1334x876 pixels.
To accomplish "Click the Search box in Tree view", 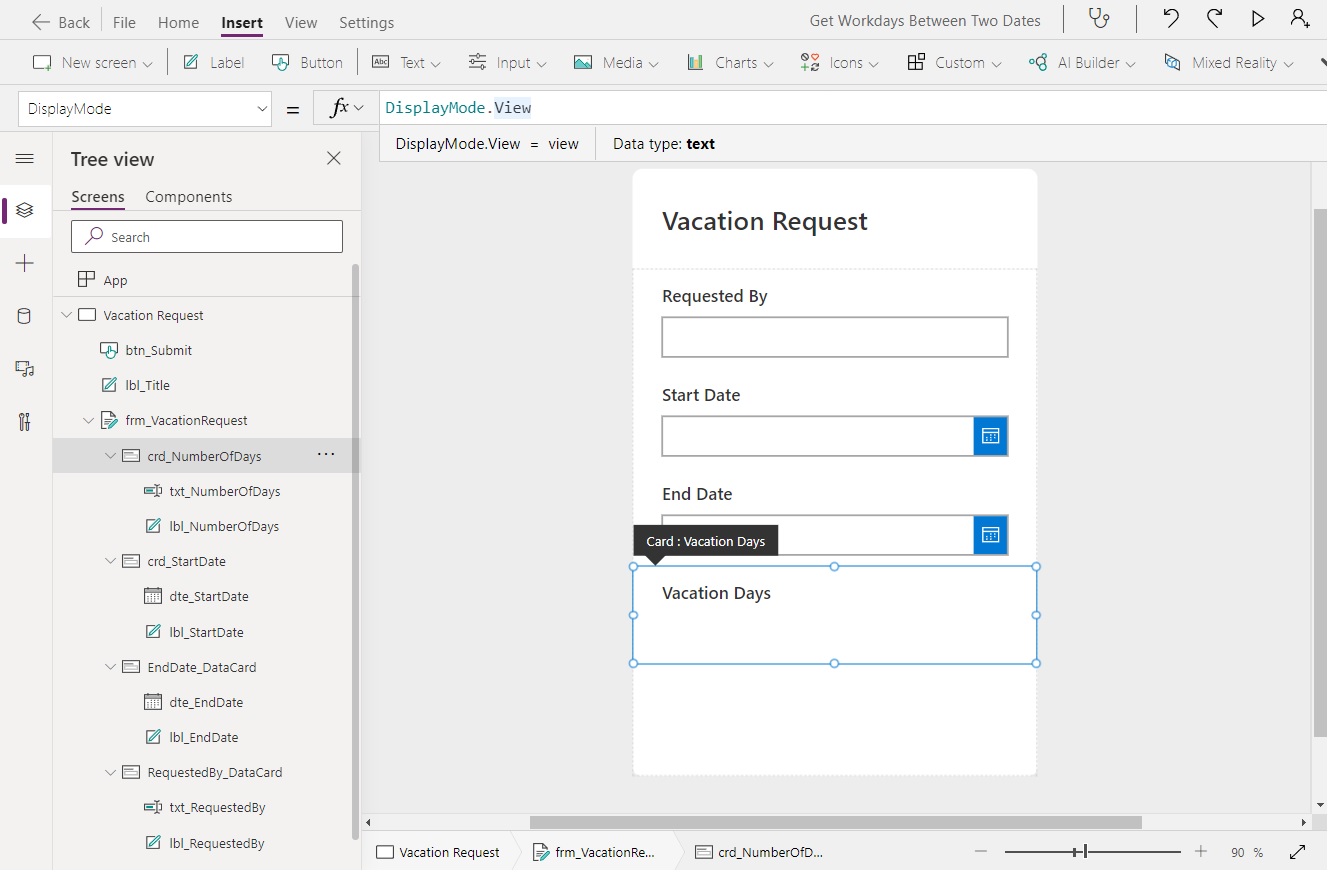I will tap(206, 236).
